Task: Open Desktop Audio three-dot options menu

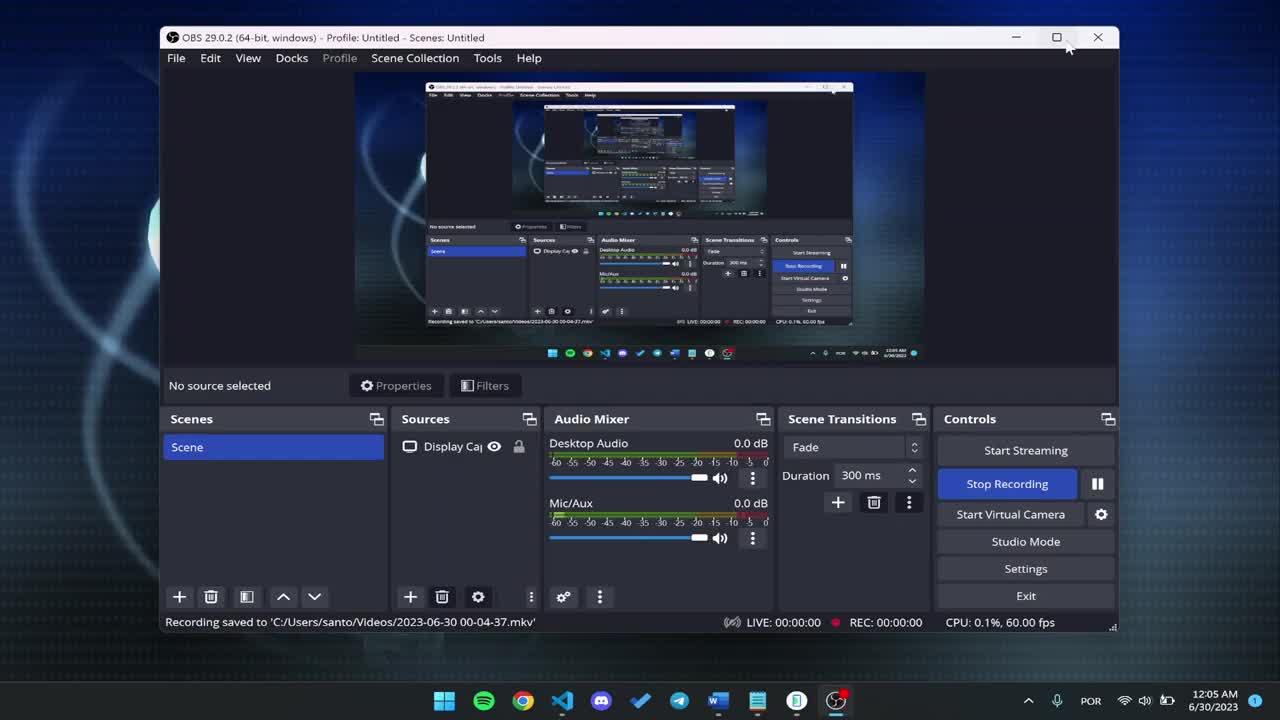Action: [753, 478]
